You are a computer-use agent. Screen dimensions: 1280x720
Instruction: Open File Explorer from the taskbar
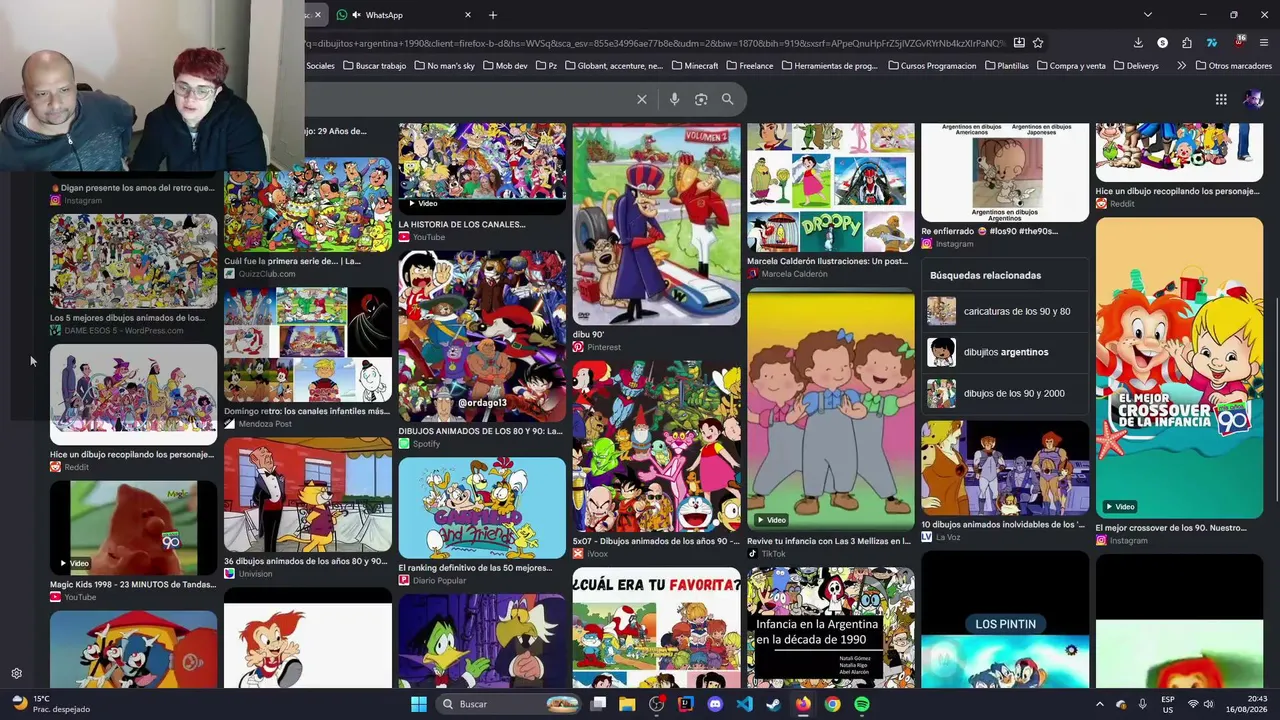pyautogui.click(x=627, y=704)
